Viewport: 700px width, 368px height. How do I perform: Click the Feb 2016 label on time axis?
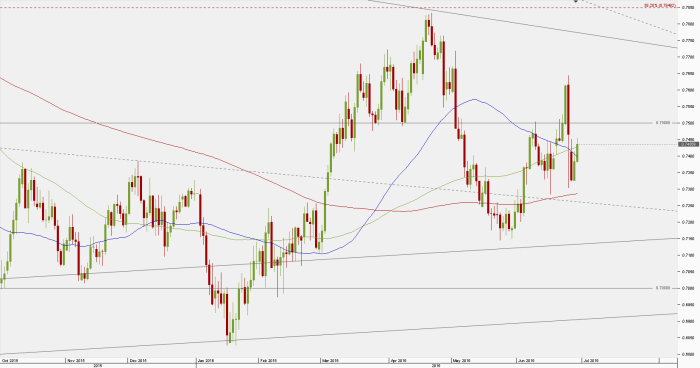coord(268,360)
